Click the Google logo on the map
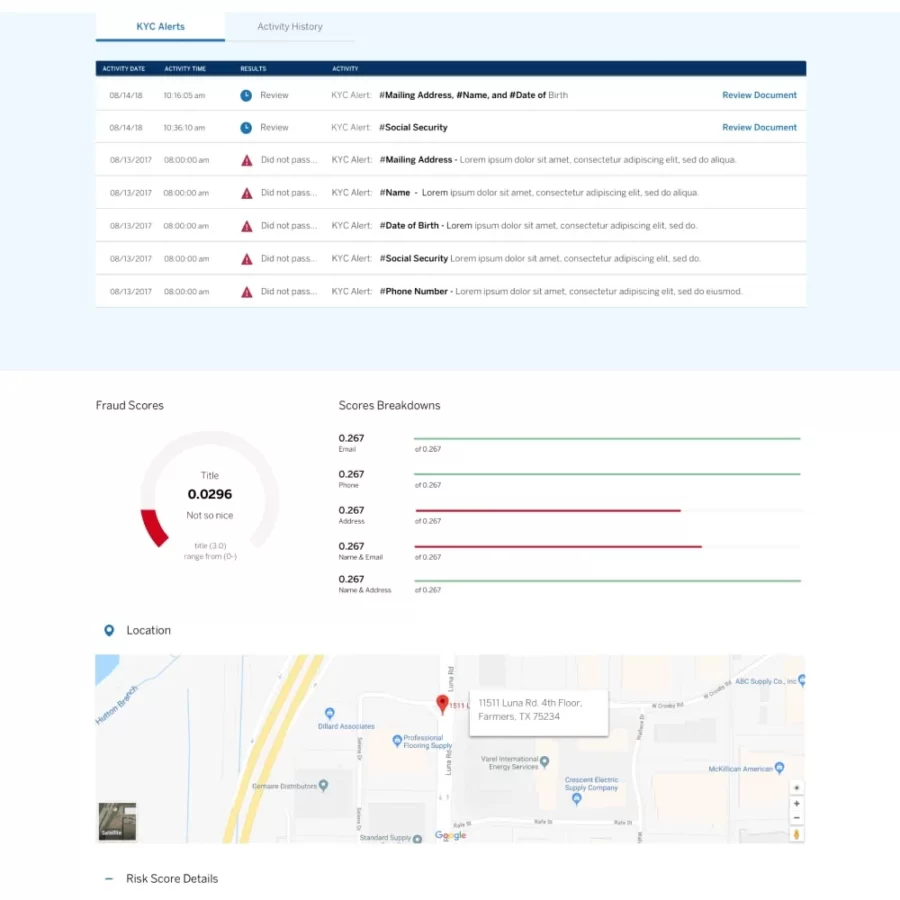Viewport: 900px width, 900px height. (449, 835)
